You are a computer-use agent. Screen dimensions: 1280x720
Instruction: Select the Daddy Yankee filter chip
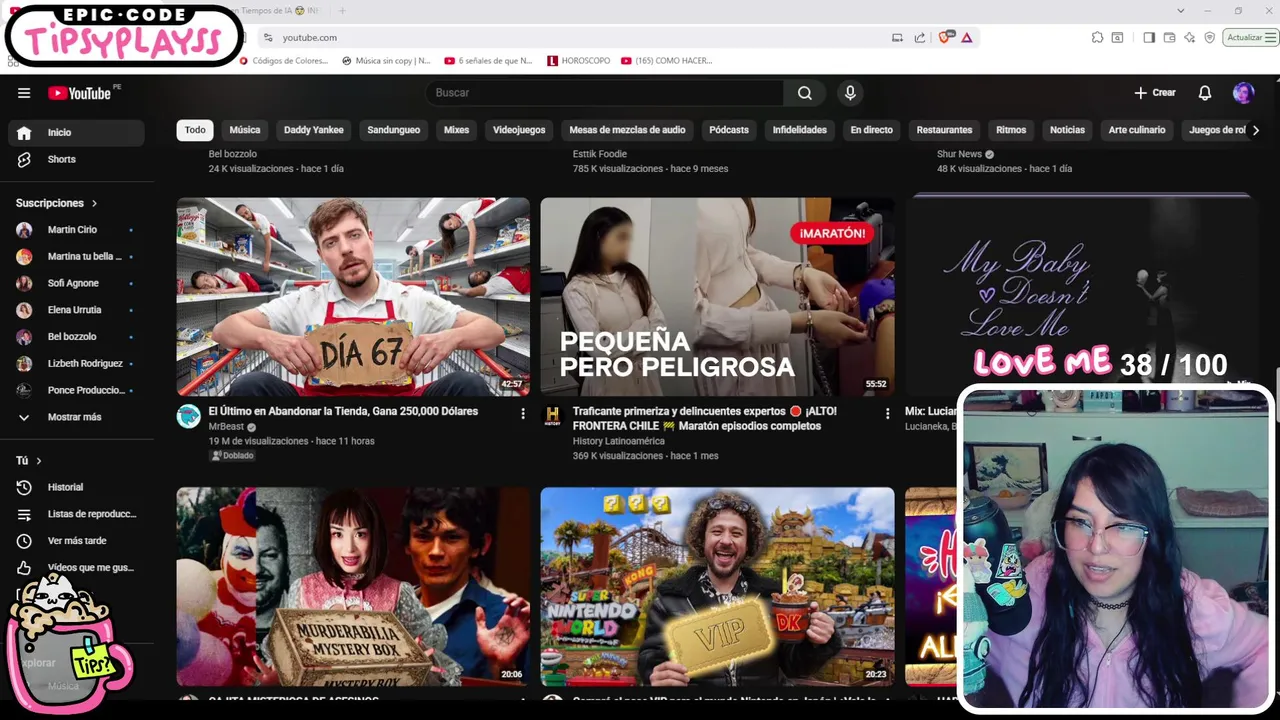click(x=314, y=130)
